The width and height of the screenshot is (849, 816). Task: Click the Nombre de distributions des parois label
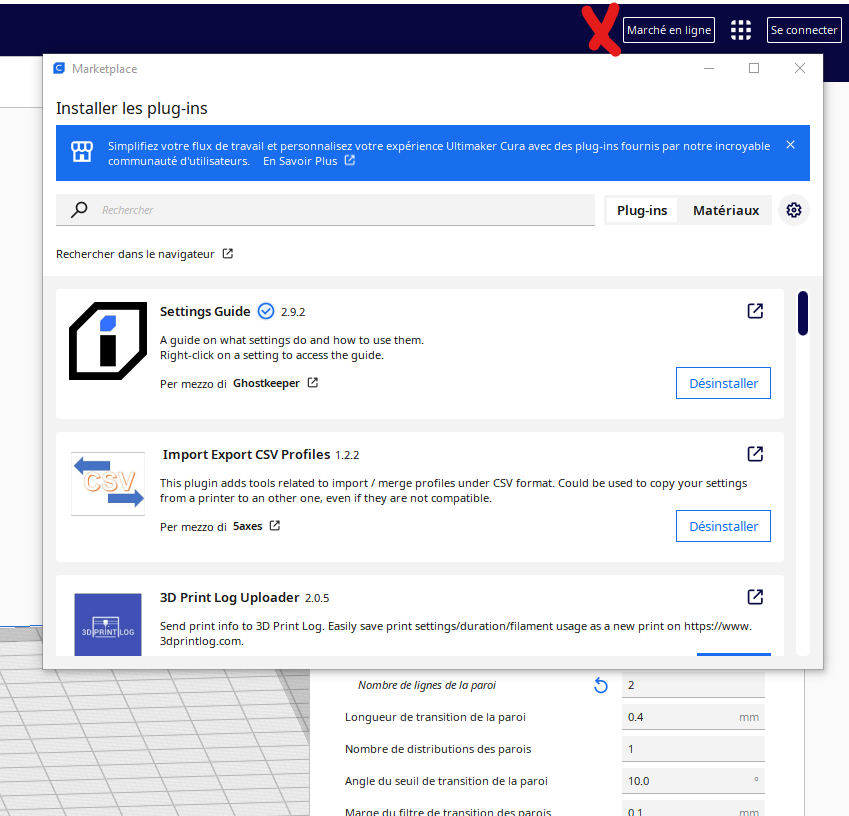point(438,749)
